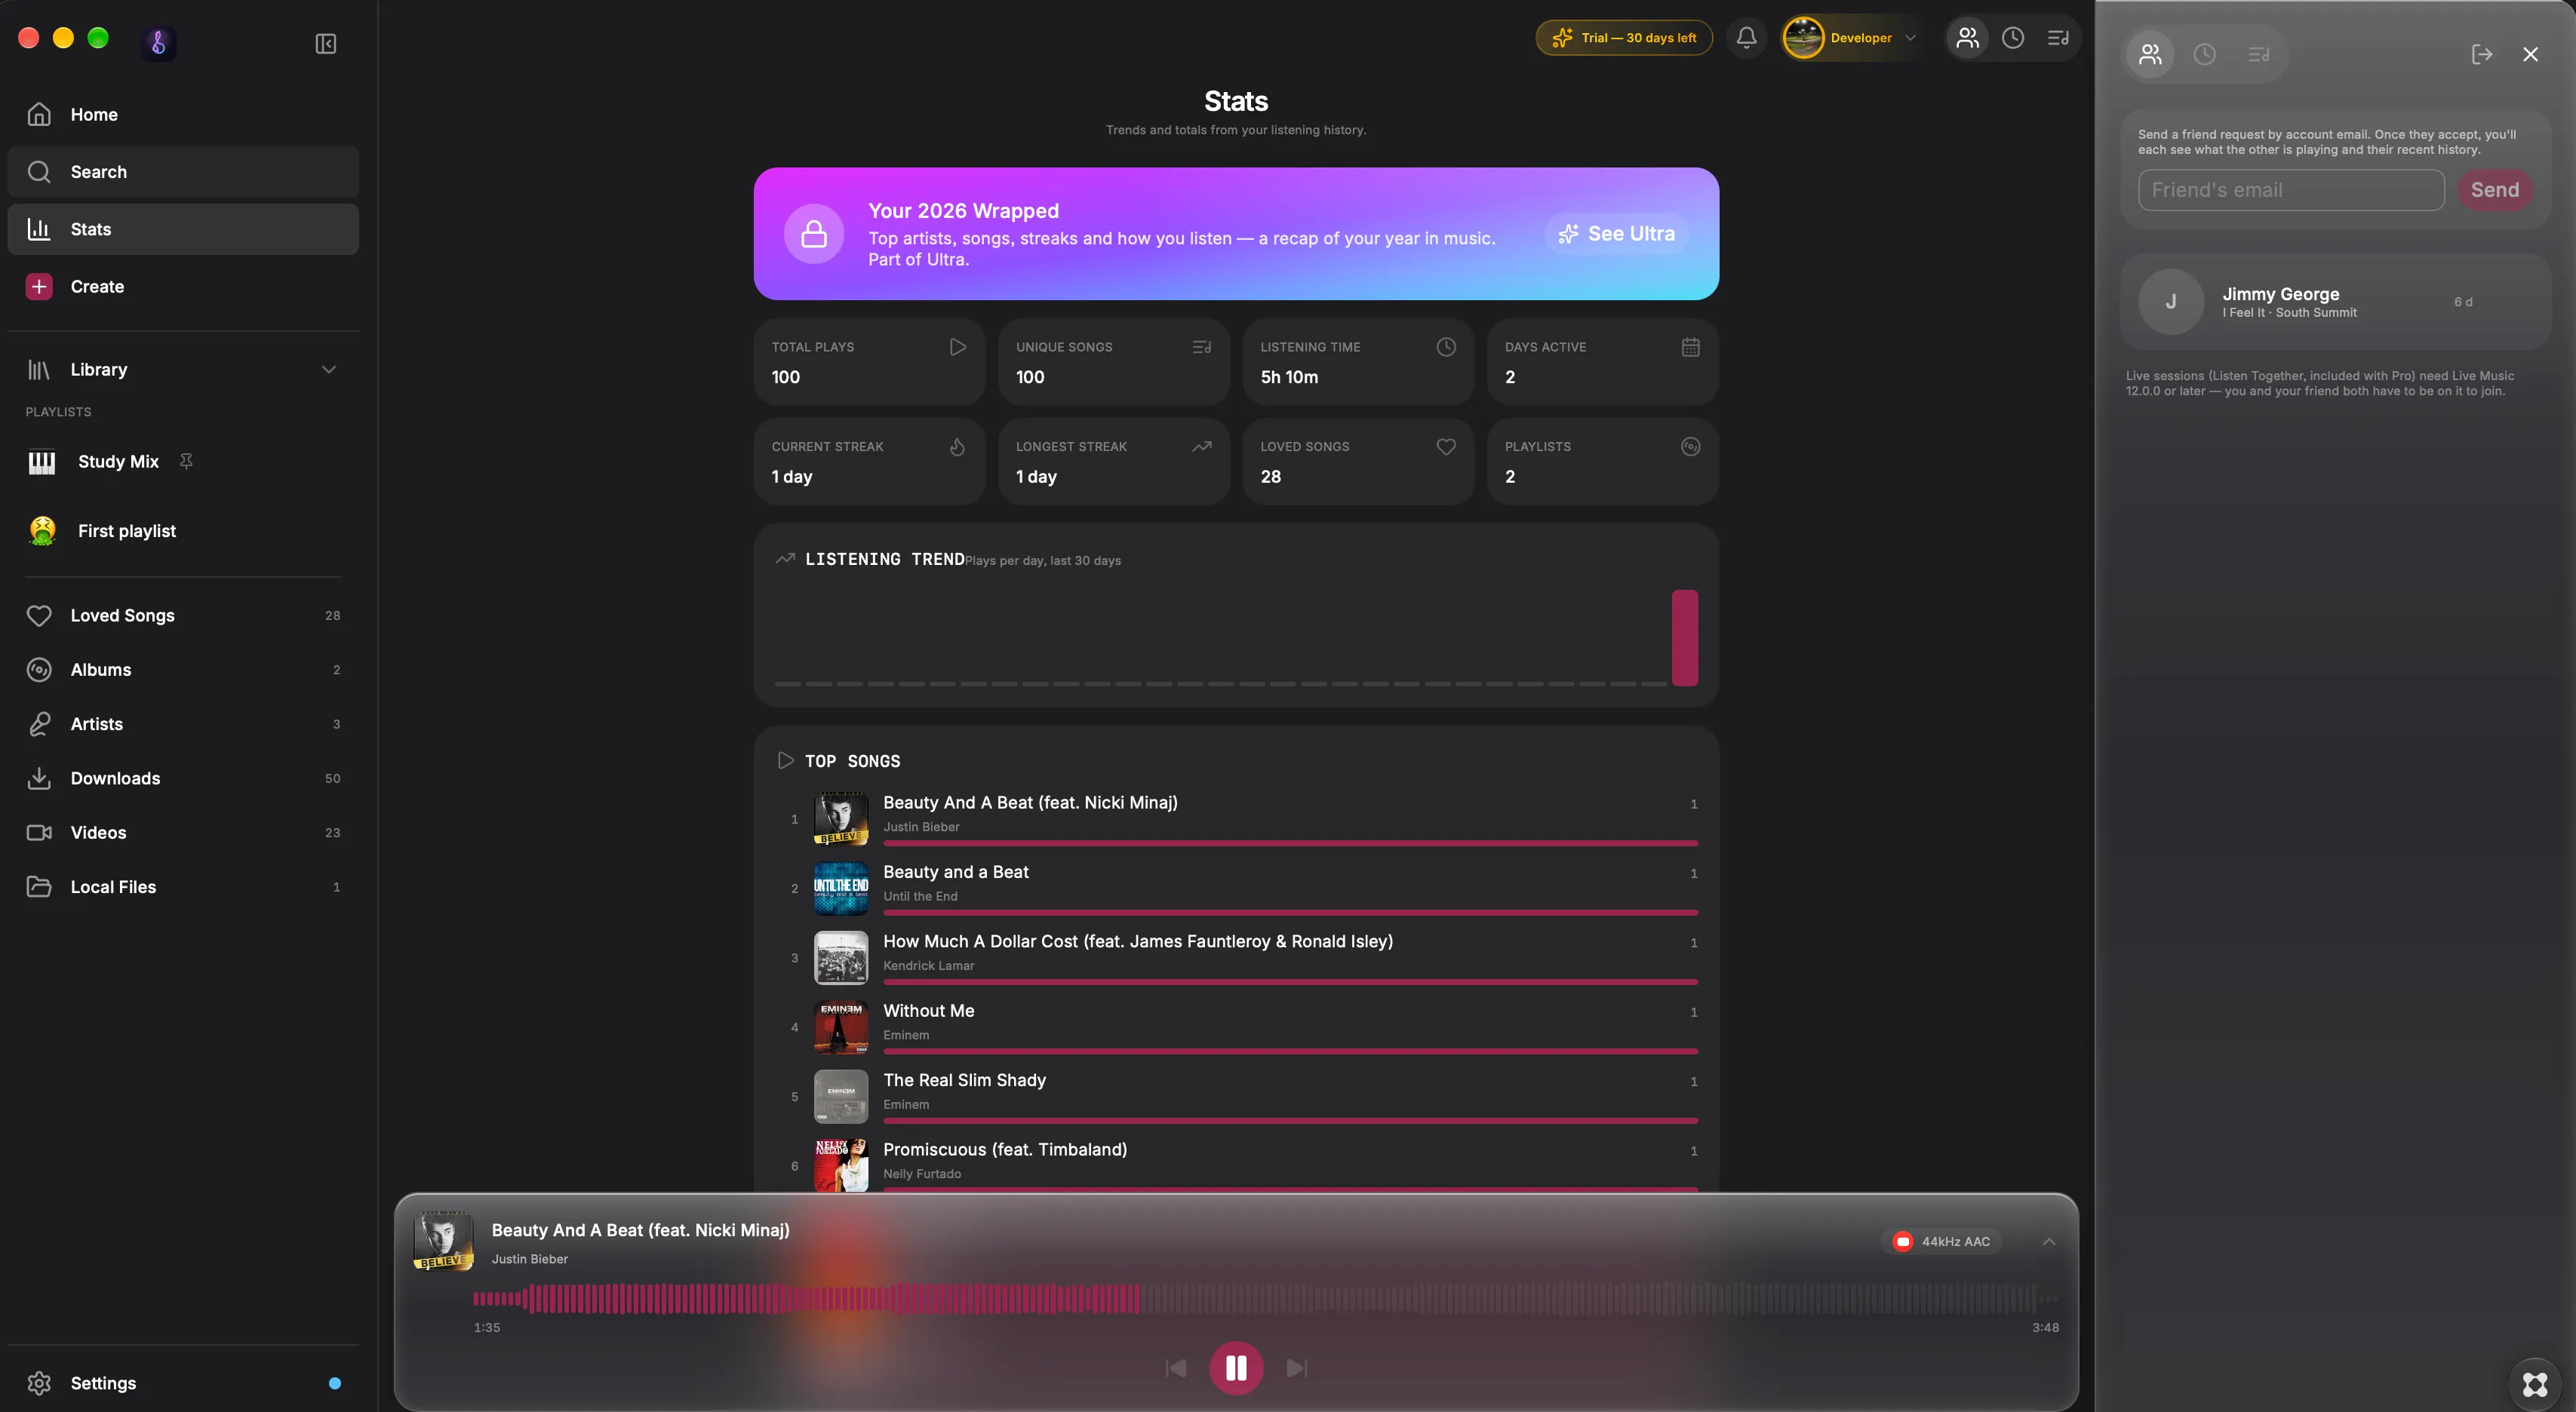Click the app logo icon in the title bar
This screenshot has width=2576, height=1412.
tap(158, 43)
